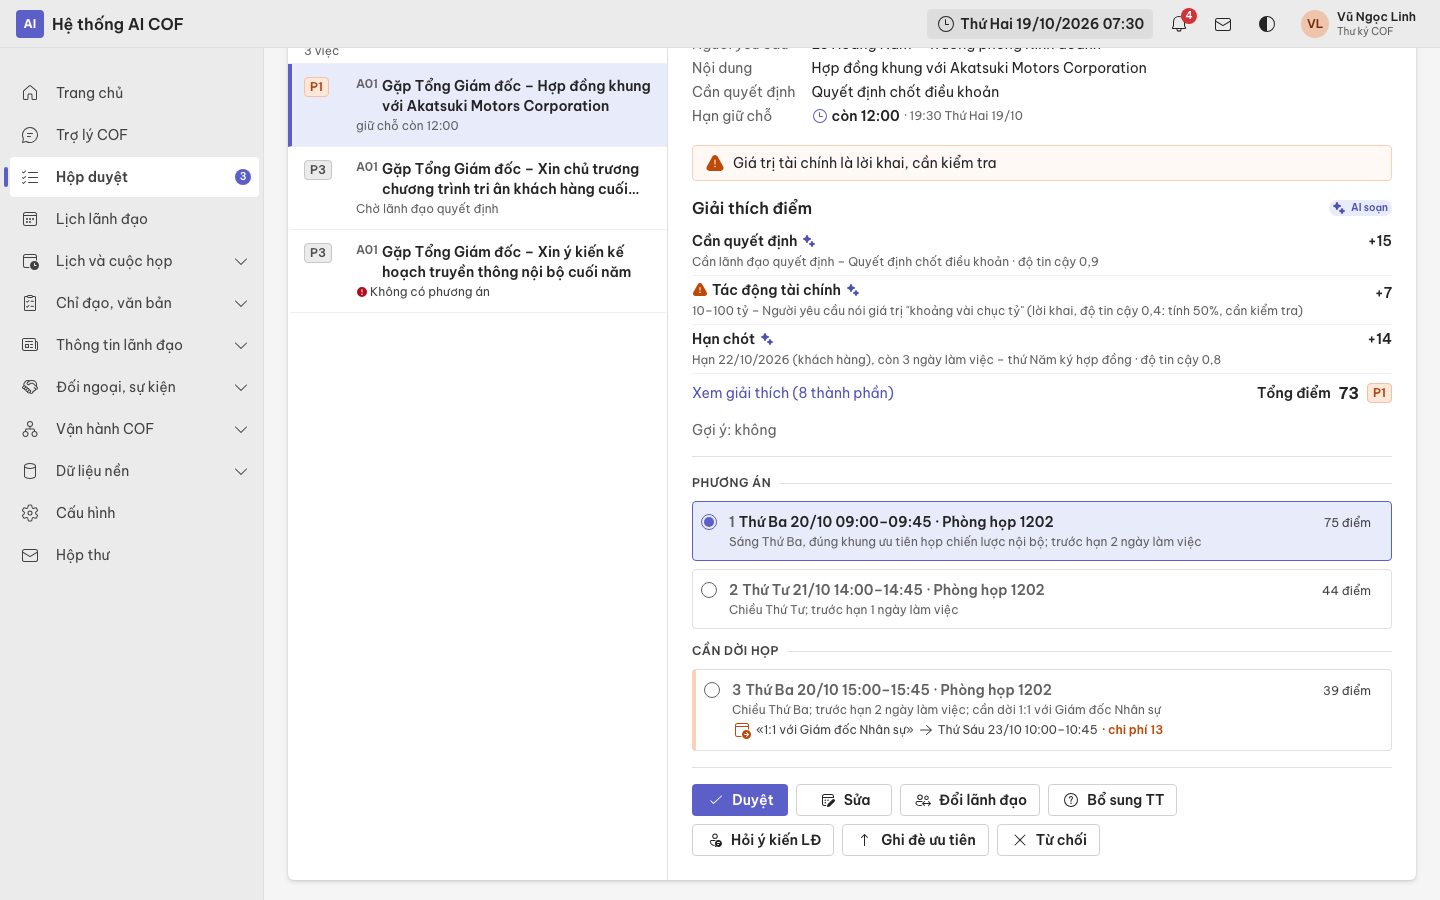Expand the Thông tin lãnh đạo chevron
1440x900 pixels.
(241, 345)
